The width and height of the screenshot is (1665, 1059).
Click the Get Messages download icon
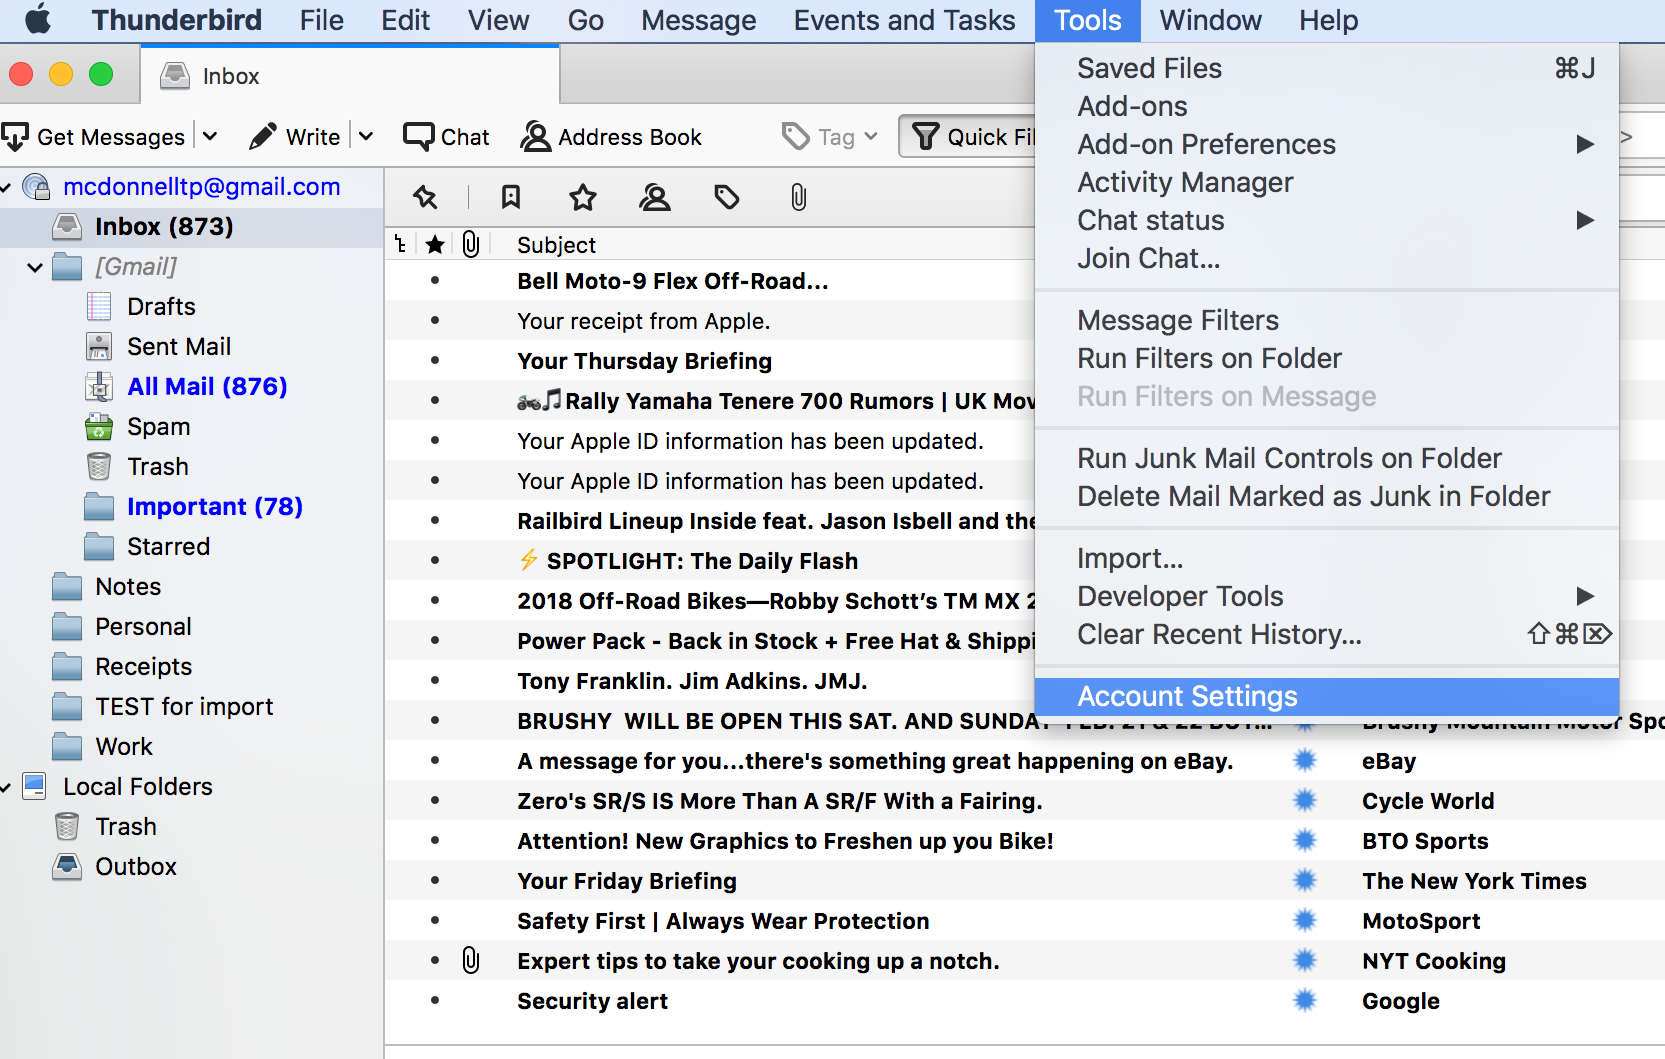[x=15, y=137]
